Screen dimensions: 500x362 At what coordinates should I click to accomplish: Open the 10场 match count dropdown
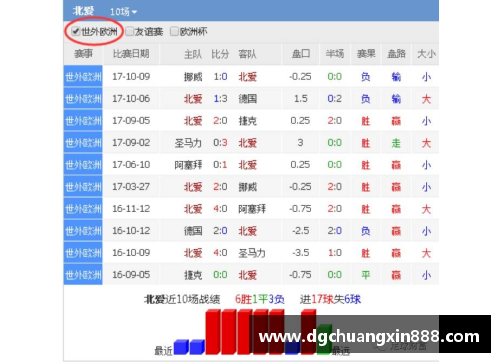click(x=123, y=12)
